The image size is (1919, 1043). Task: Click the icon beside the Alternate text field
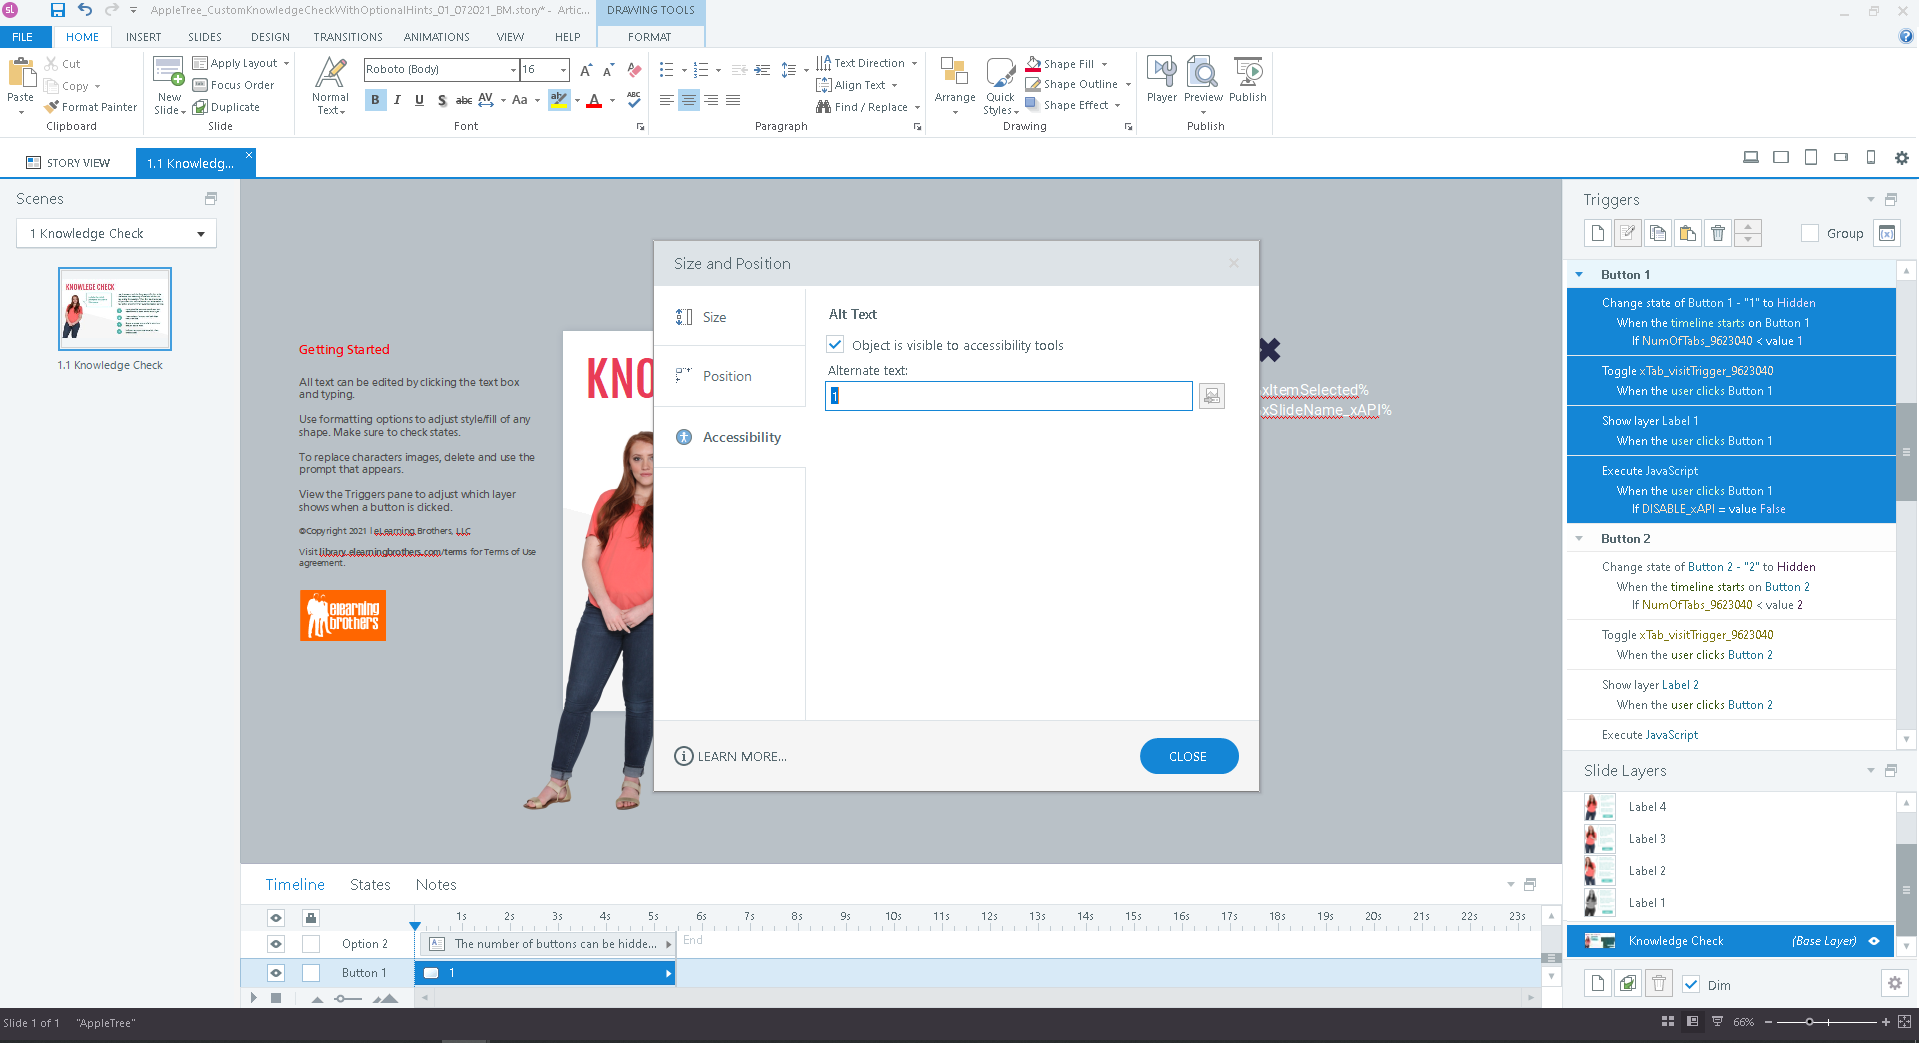1211,396
